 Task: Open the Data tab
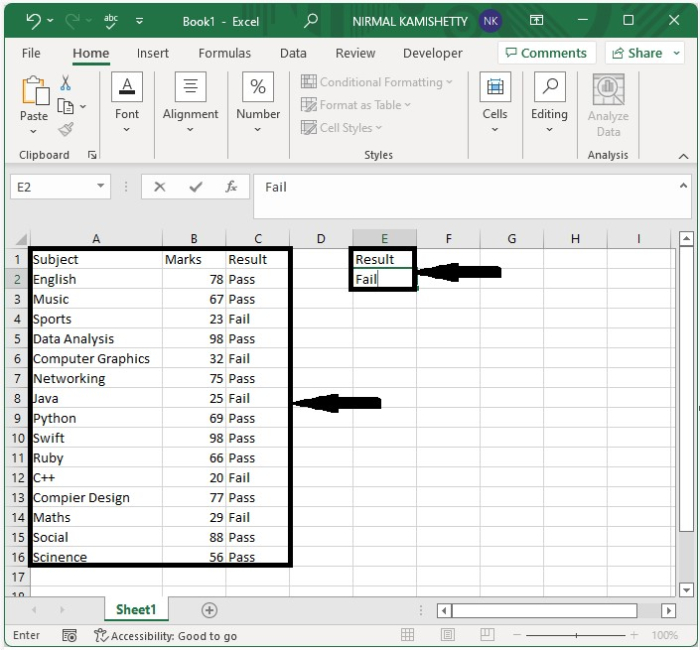(293, 53)
